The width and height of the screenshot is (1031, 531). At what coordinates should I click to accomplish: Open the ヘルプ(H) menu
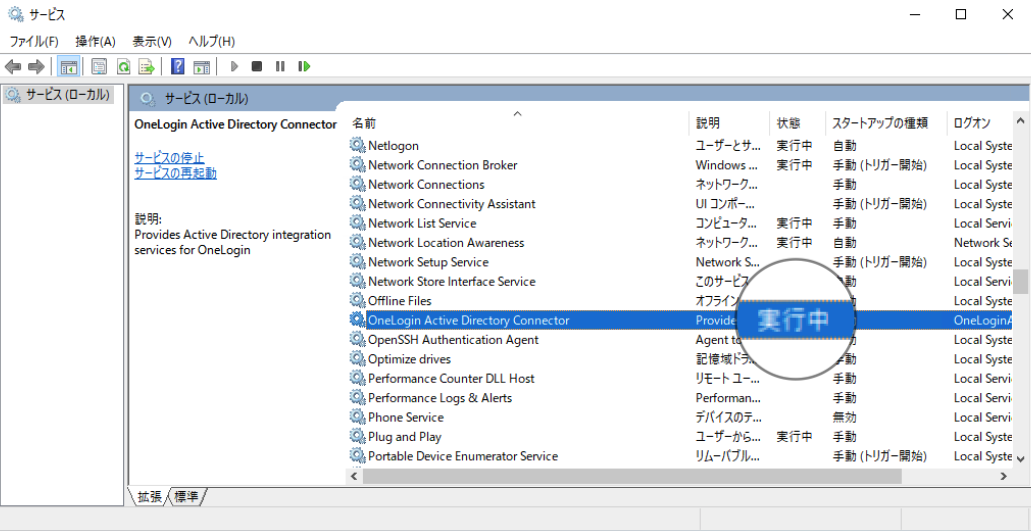coord(211,41)
